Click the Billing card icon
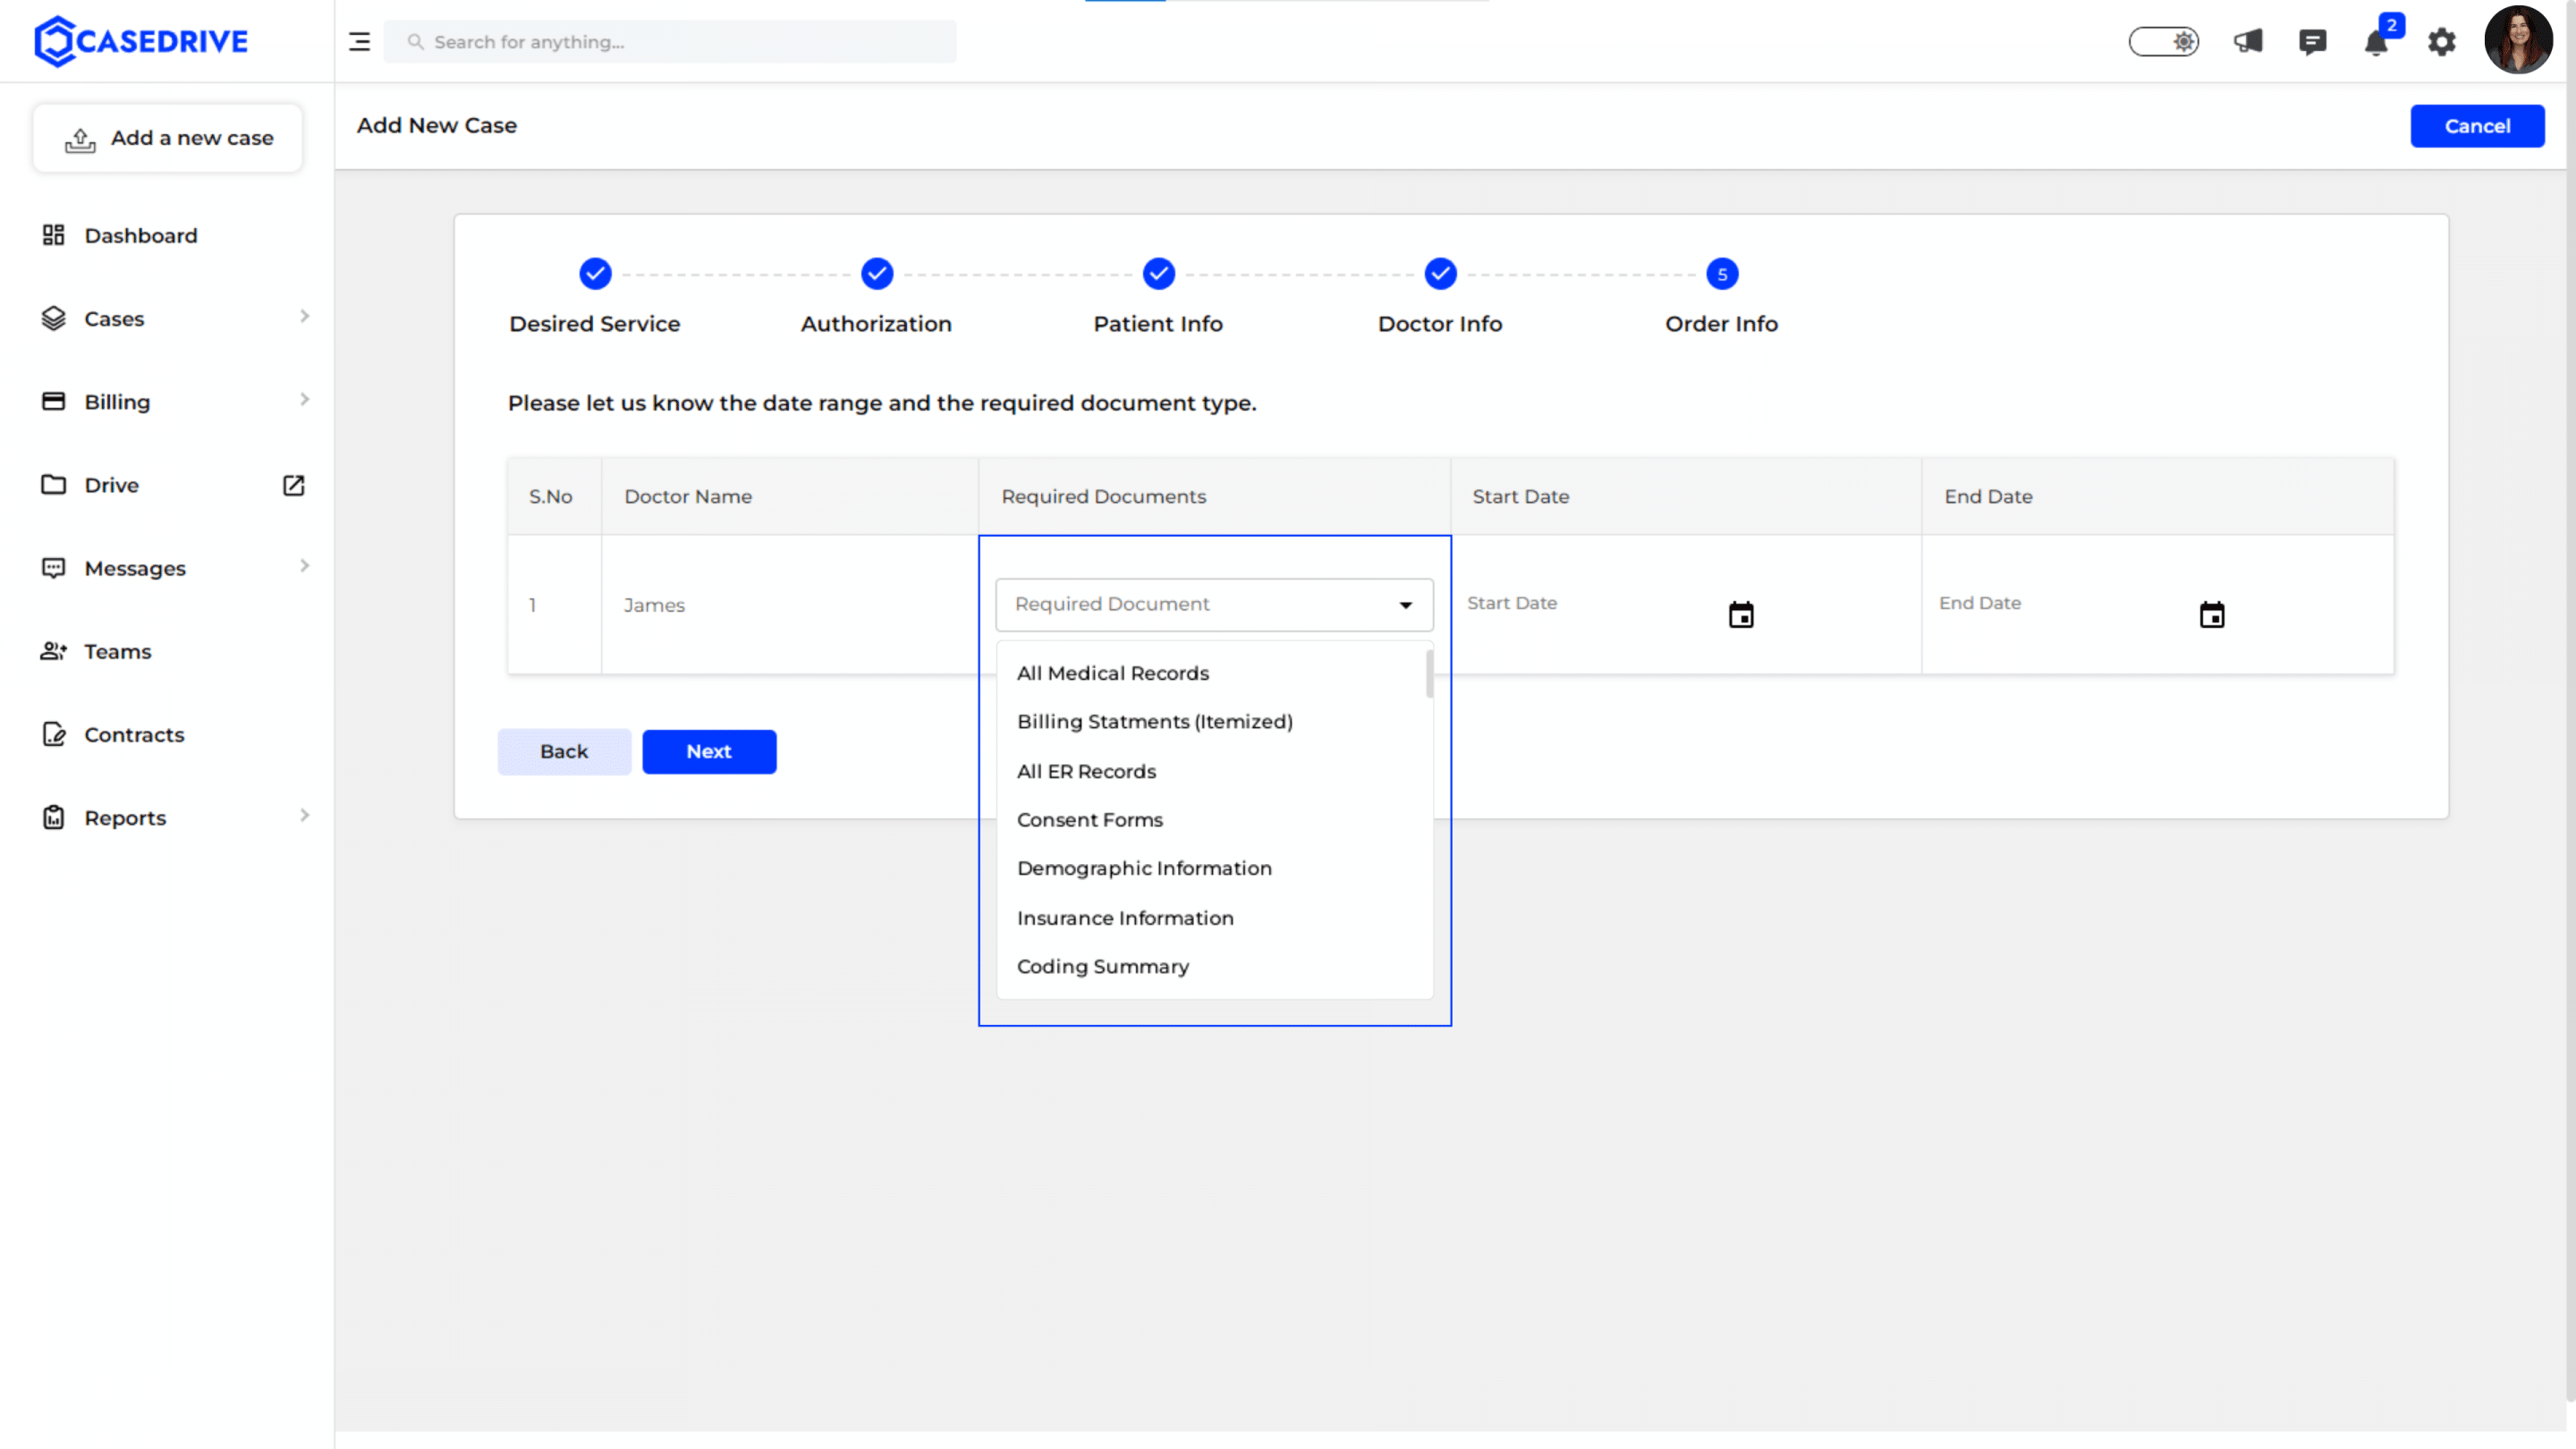The width and height of the screenshot is (2576, 1449). coord(53,401)
